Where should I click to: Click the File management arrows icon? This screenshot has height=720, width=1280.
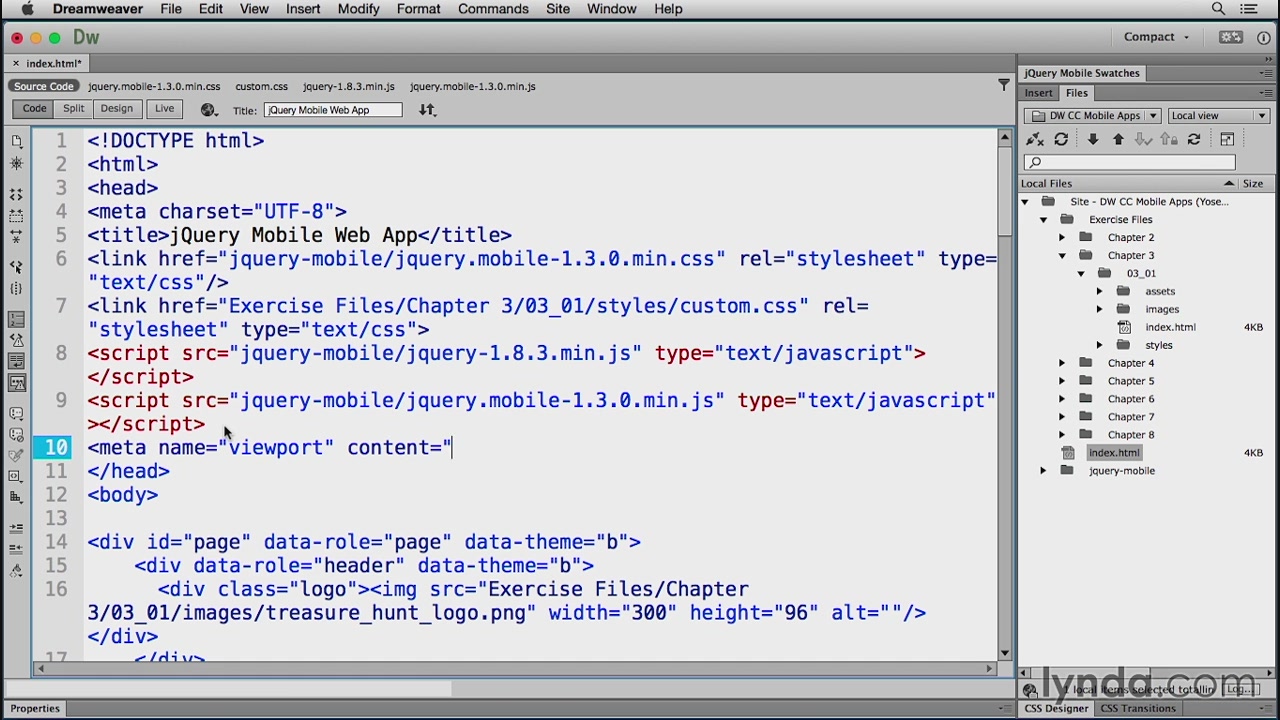[x=427, y=110]
